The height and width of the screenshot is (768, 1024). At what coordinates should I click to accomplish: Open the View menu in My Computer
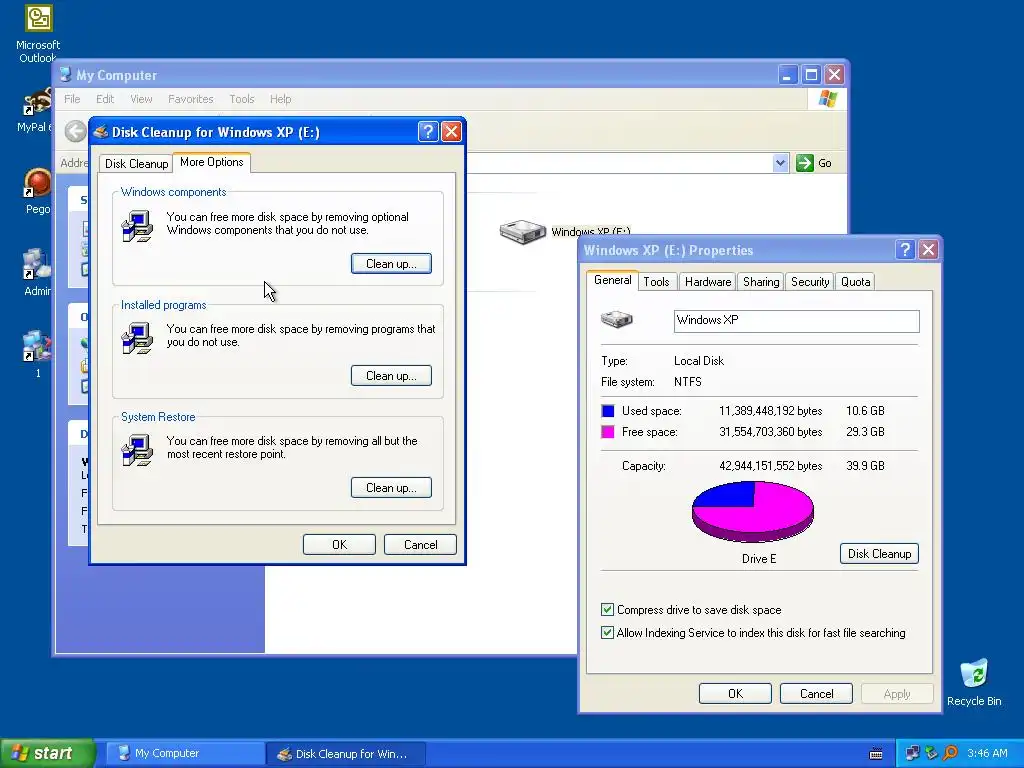pos(141,99)
